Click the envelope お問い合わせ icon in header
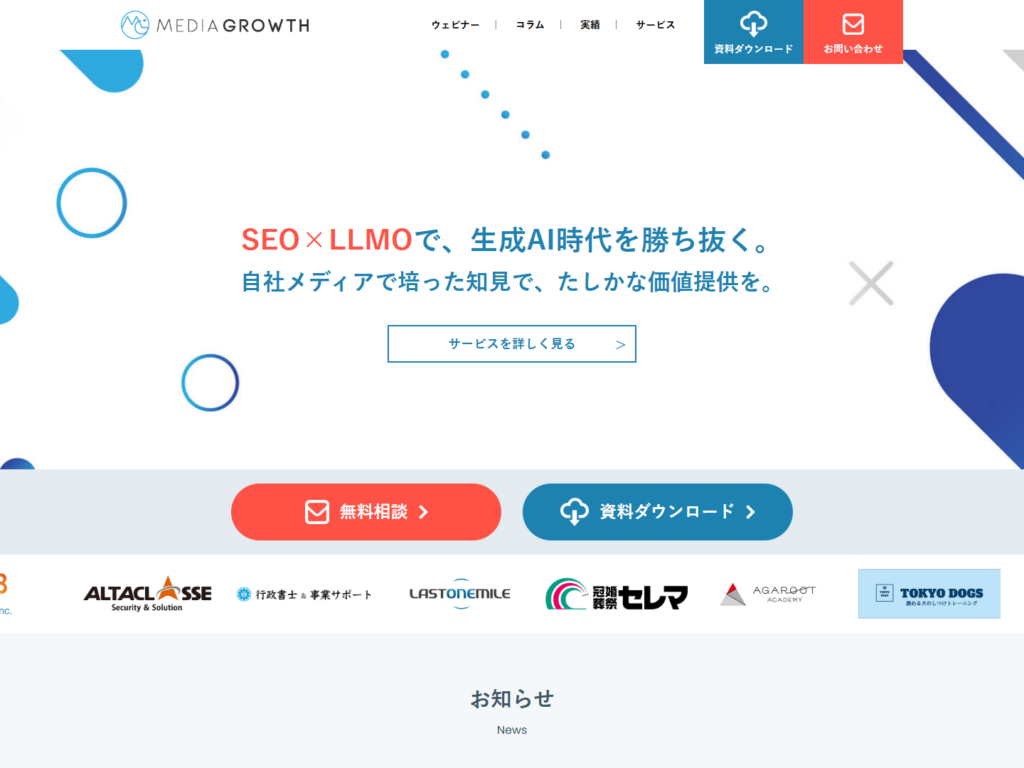This screenshot has width=1024, height=768. 853,24
